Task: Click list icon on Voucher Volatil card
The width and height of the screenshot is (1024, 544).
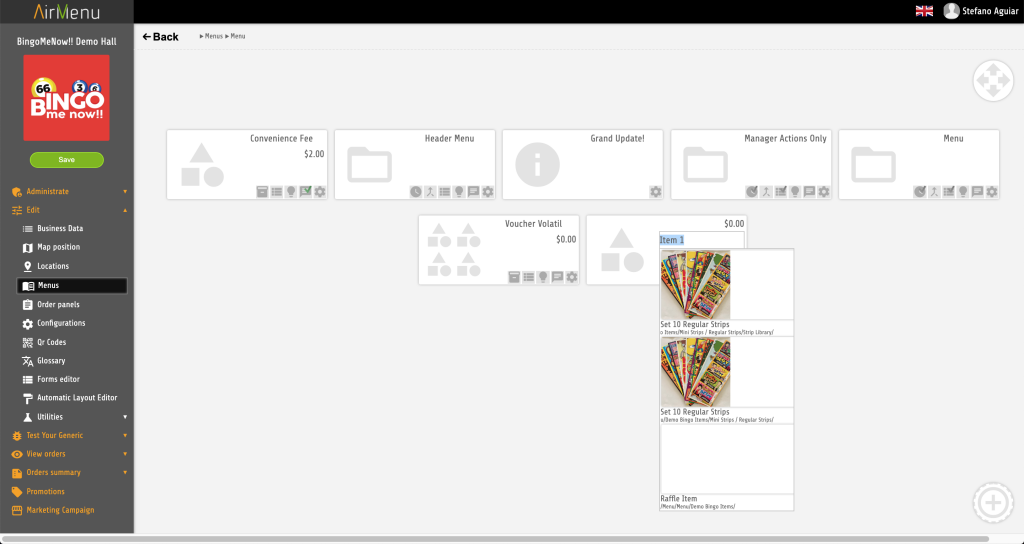Action: pos(528,278)
